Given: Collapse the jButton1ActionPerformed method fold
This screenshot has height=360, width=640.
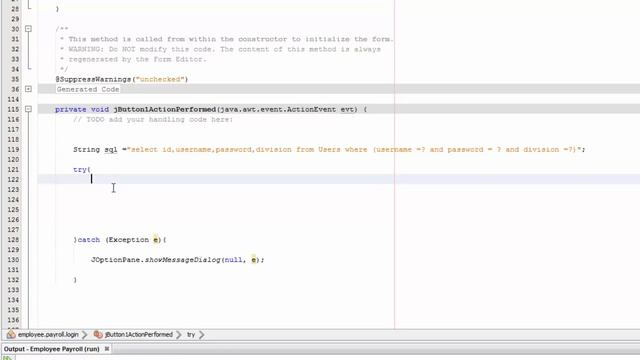Looking at the screenshot, I should 28,109.
